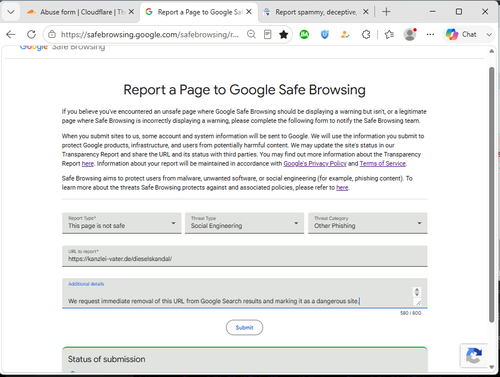The image size is (500, 377).
Task: Go back to the previous page
Action: [x=11, y=34]
